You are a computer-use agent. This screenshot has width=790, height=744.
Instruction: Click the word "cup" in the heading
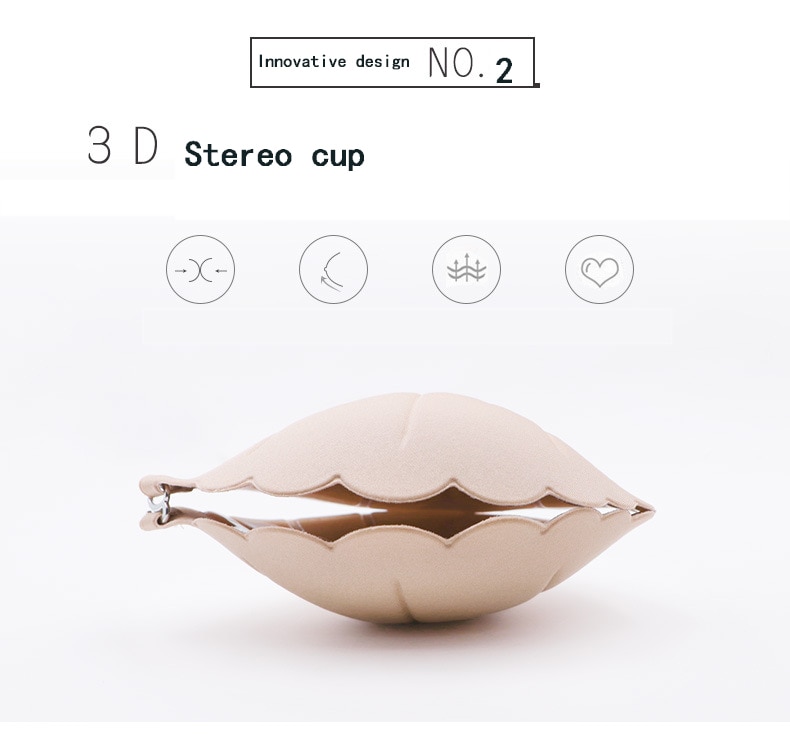[338, 157]
